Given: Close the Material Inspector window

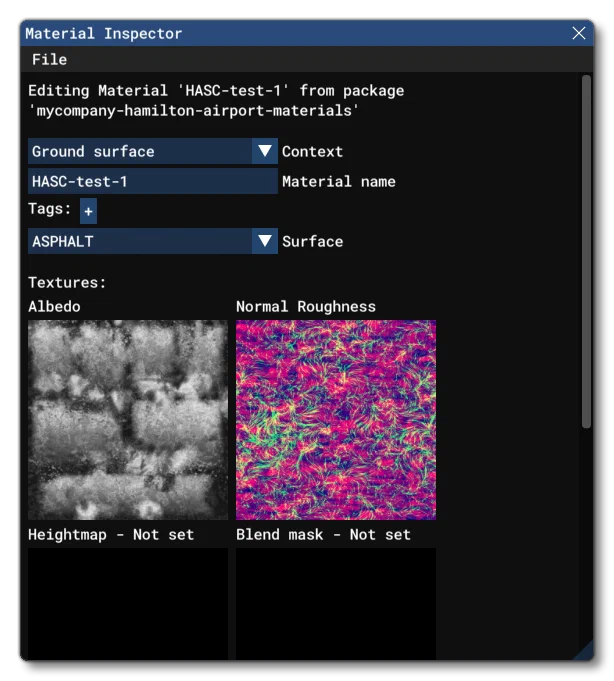Looking at the screenshot, I should (x=578, y=33).
